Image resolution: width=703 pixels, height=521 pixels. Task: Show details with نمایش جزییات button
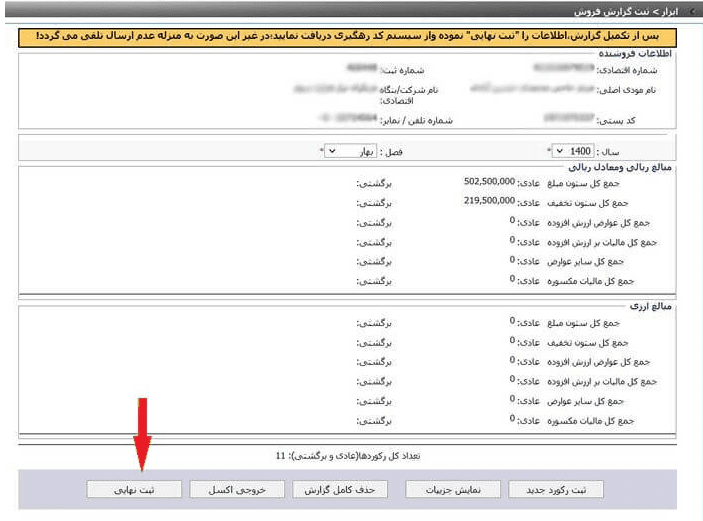pyautogui.click(x=453, y=489)
